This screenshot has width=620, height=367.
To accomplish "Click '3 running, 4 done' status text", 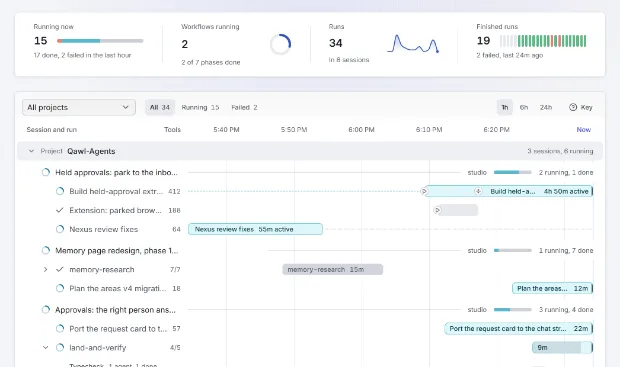I will coord(566,310).
